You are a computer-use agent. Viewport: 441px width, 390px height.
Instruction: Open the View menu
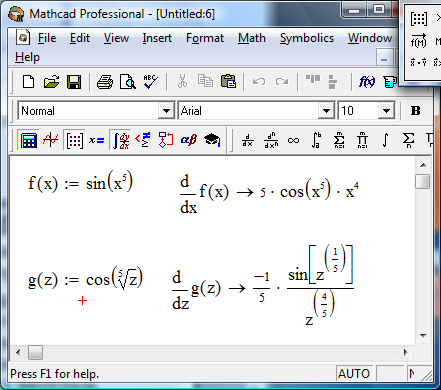click(x=116, y=38)
